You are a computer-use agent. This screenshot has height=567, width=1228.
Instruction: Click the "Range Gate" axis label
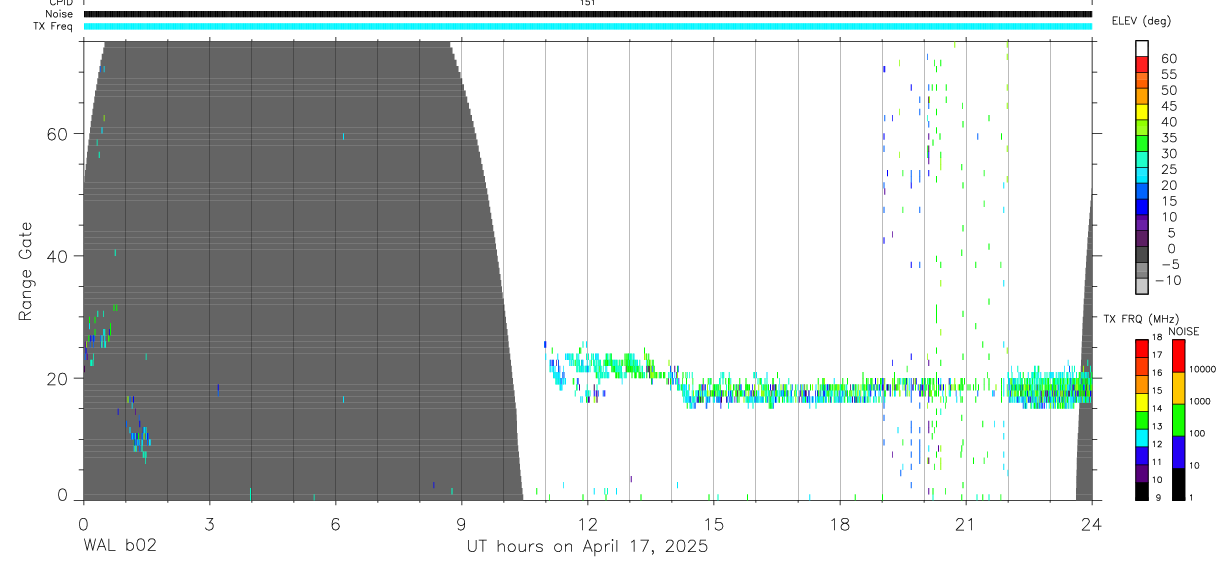(x=26, y=271)
